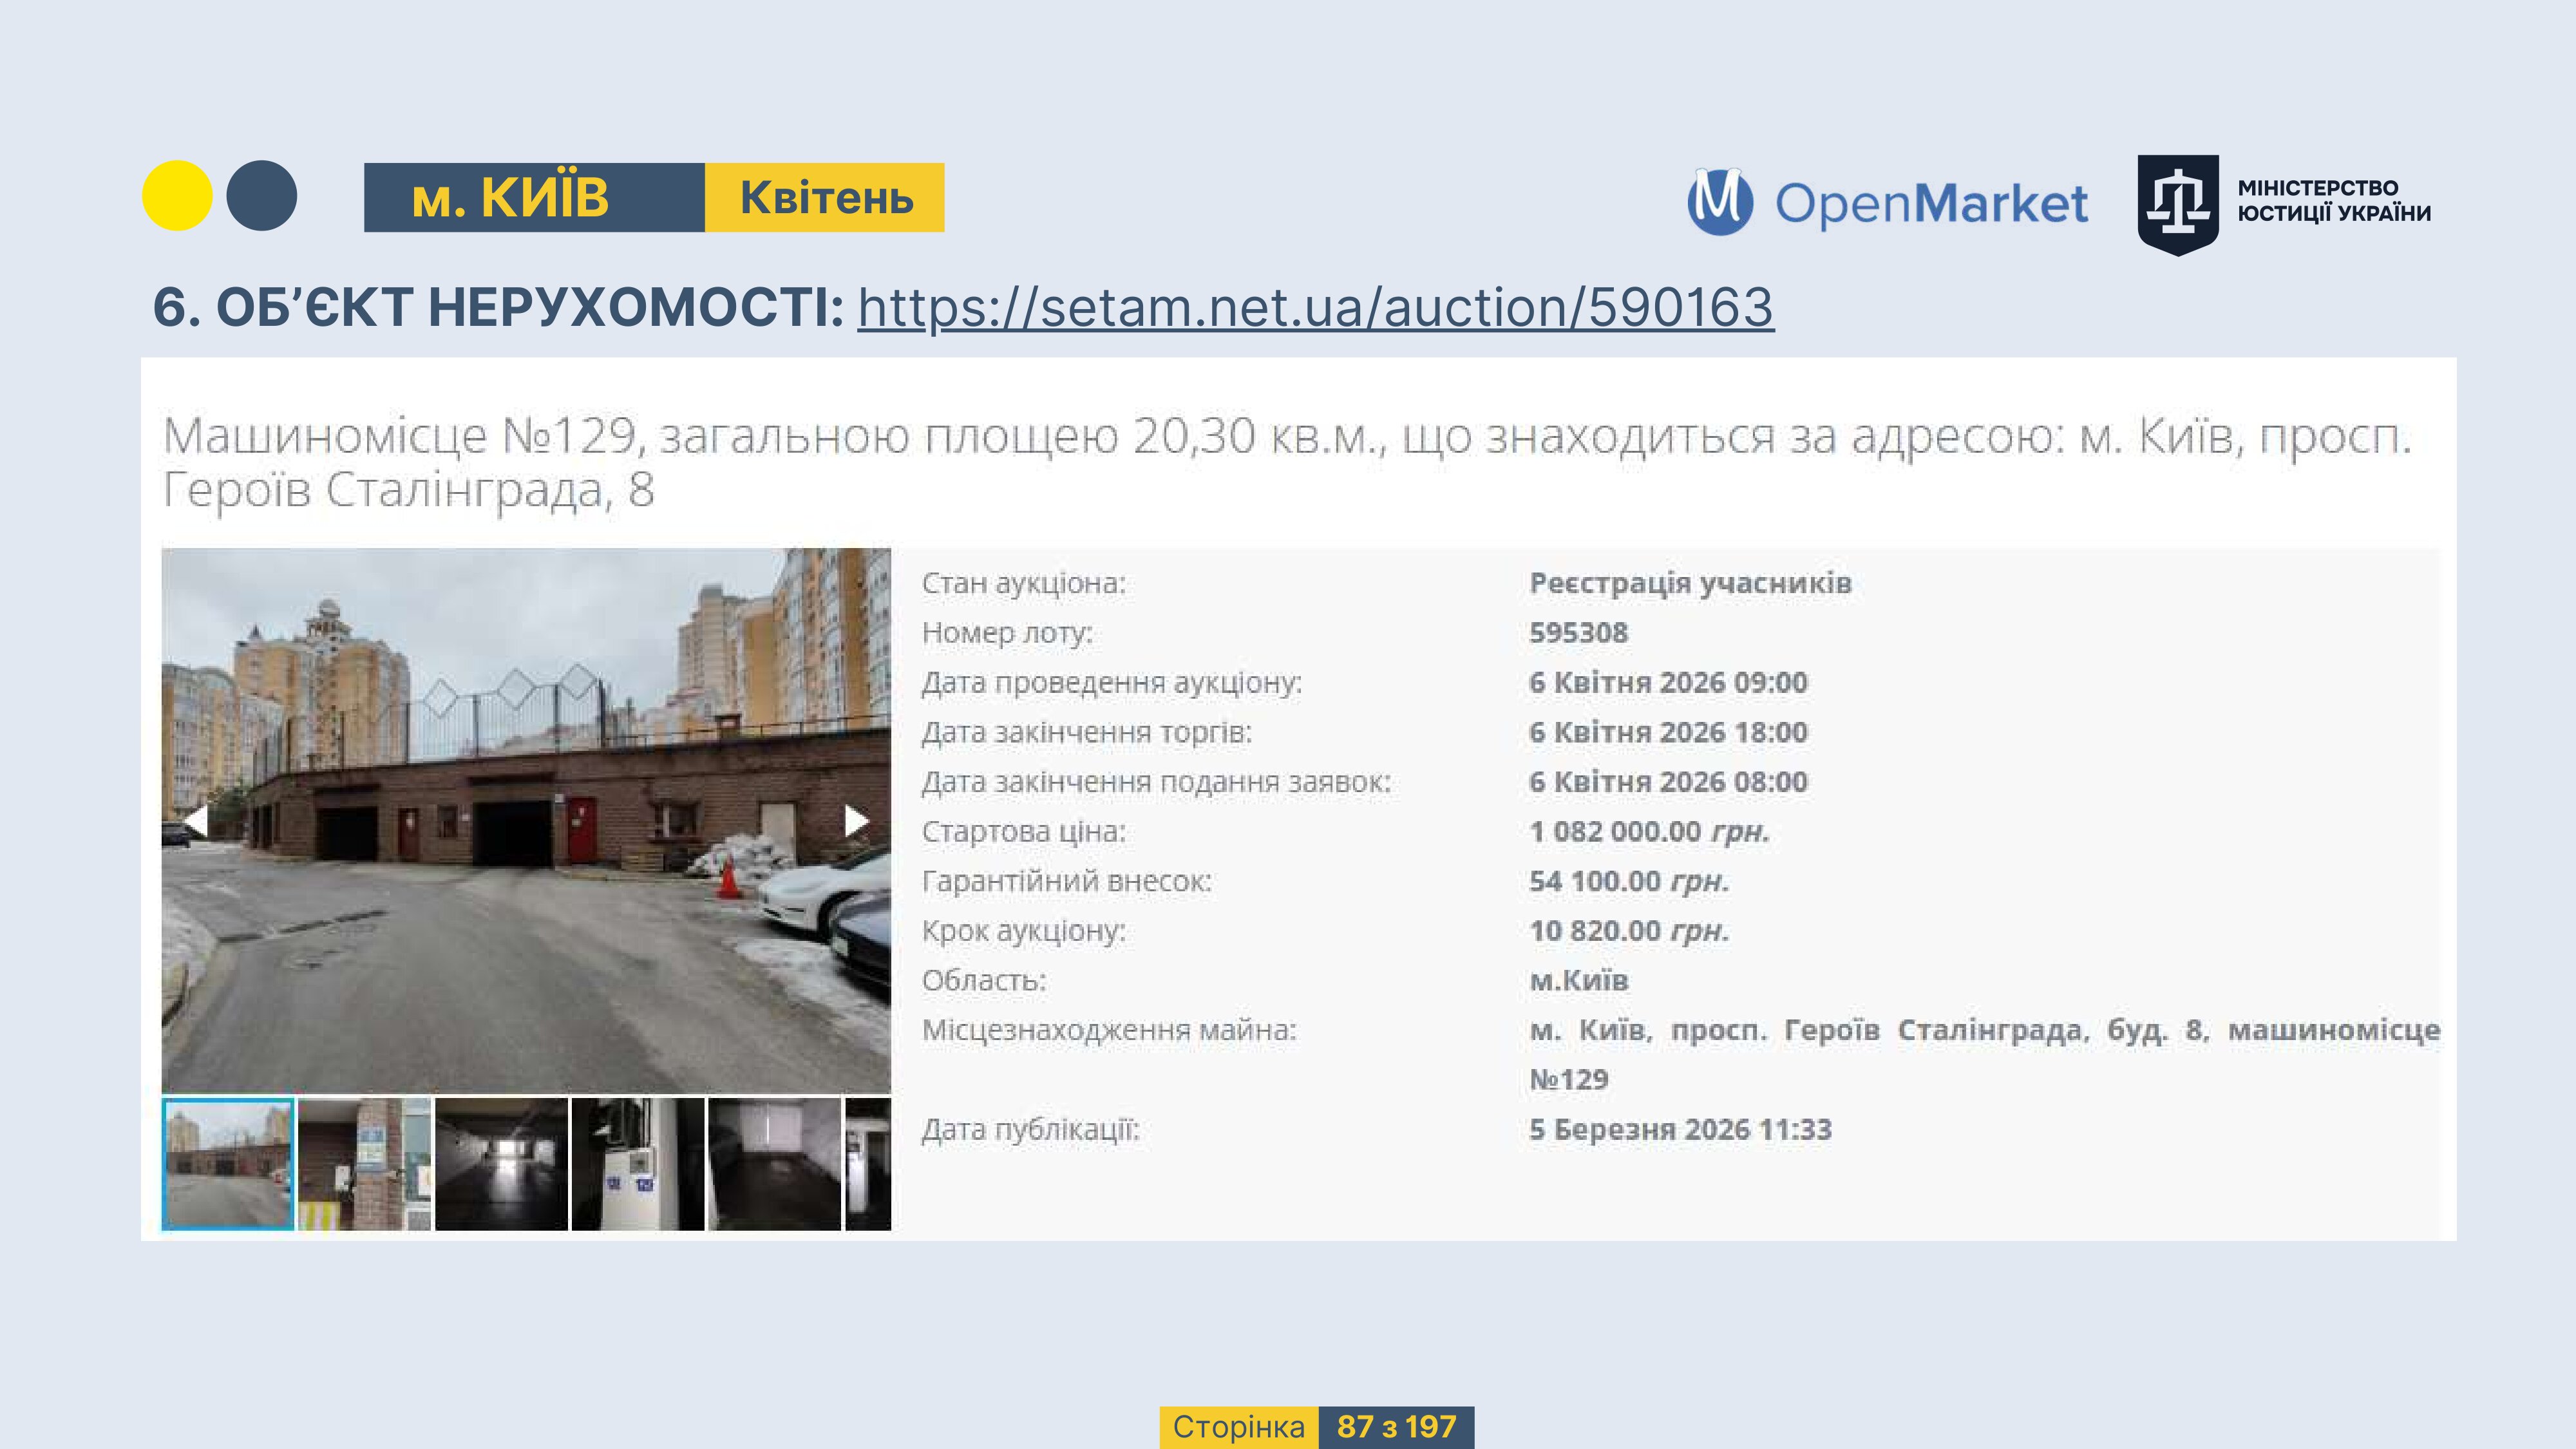The height and width of the screenshot is (1449, 2576).
Task: Select the fourth thumbnail with white box
Action: point(637,1163)
